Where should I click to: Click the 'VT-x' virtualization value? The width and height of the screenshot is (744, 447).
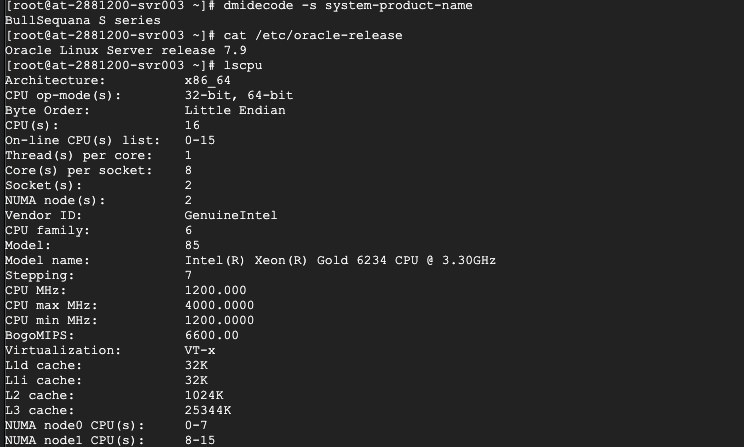[200, 350]
